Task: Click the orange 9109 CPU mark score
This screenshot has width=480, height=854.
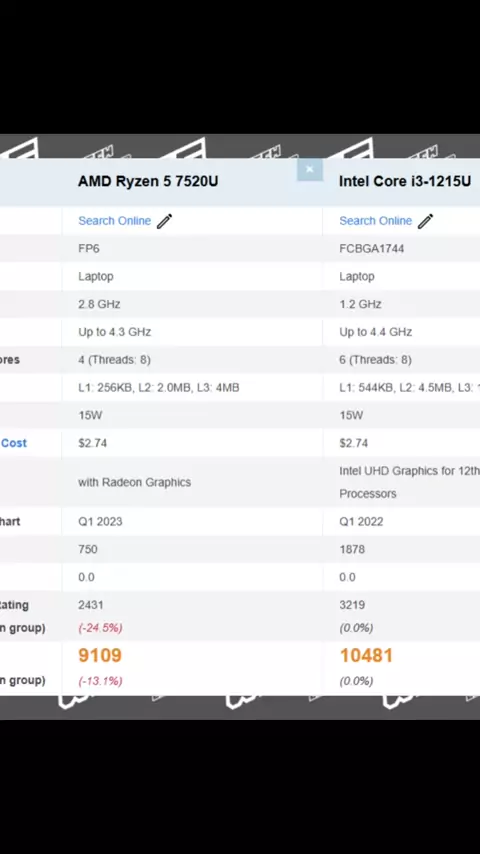Action: point(100,655)
